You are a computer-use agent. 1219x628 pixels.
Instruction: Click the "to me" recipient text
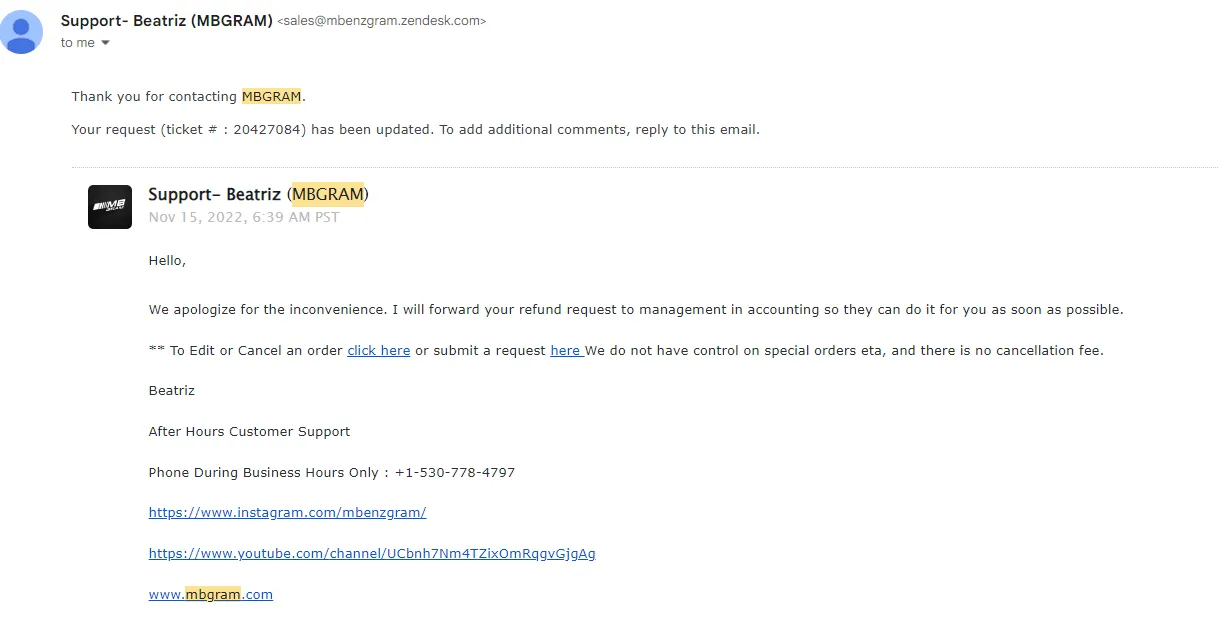click(78, 43)
